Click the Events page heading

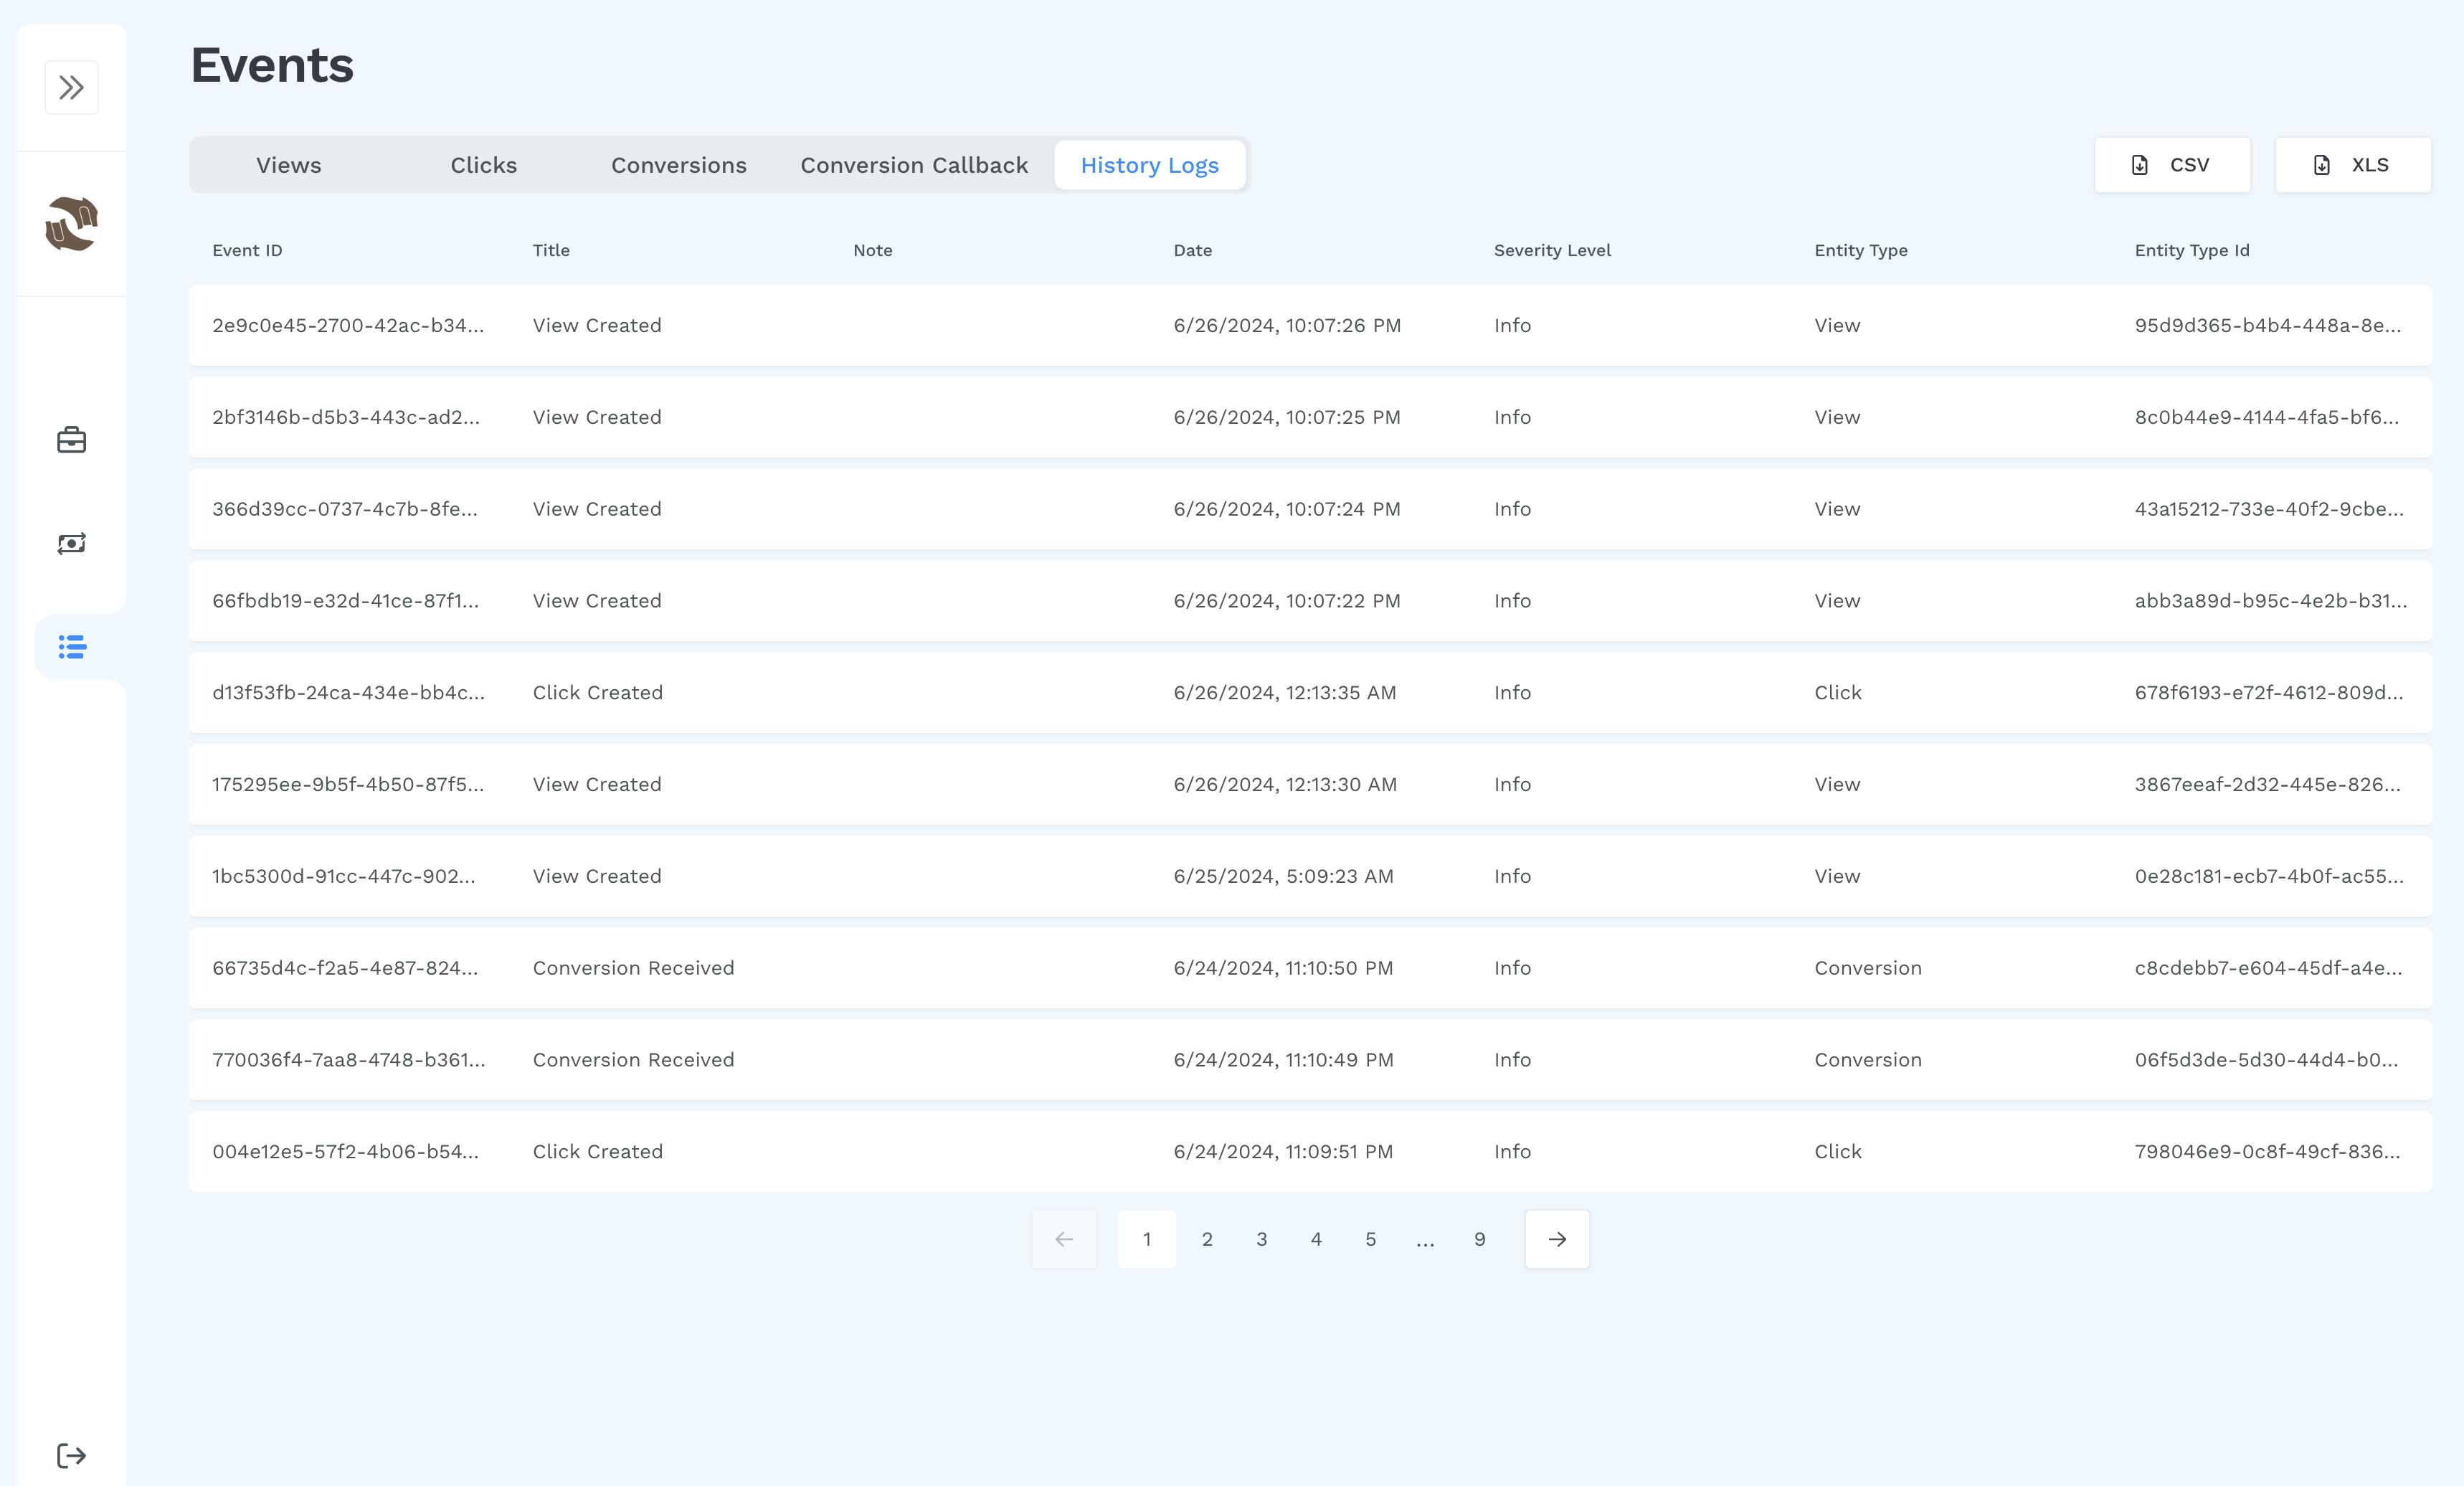pos(272,65)
